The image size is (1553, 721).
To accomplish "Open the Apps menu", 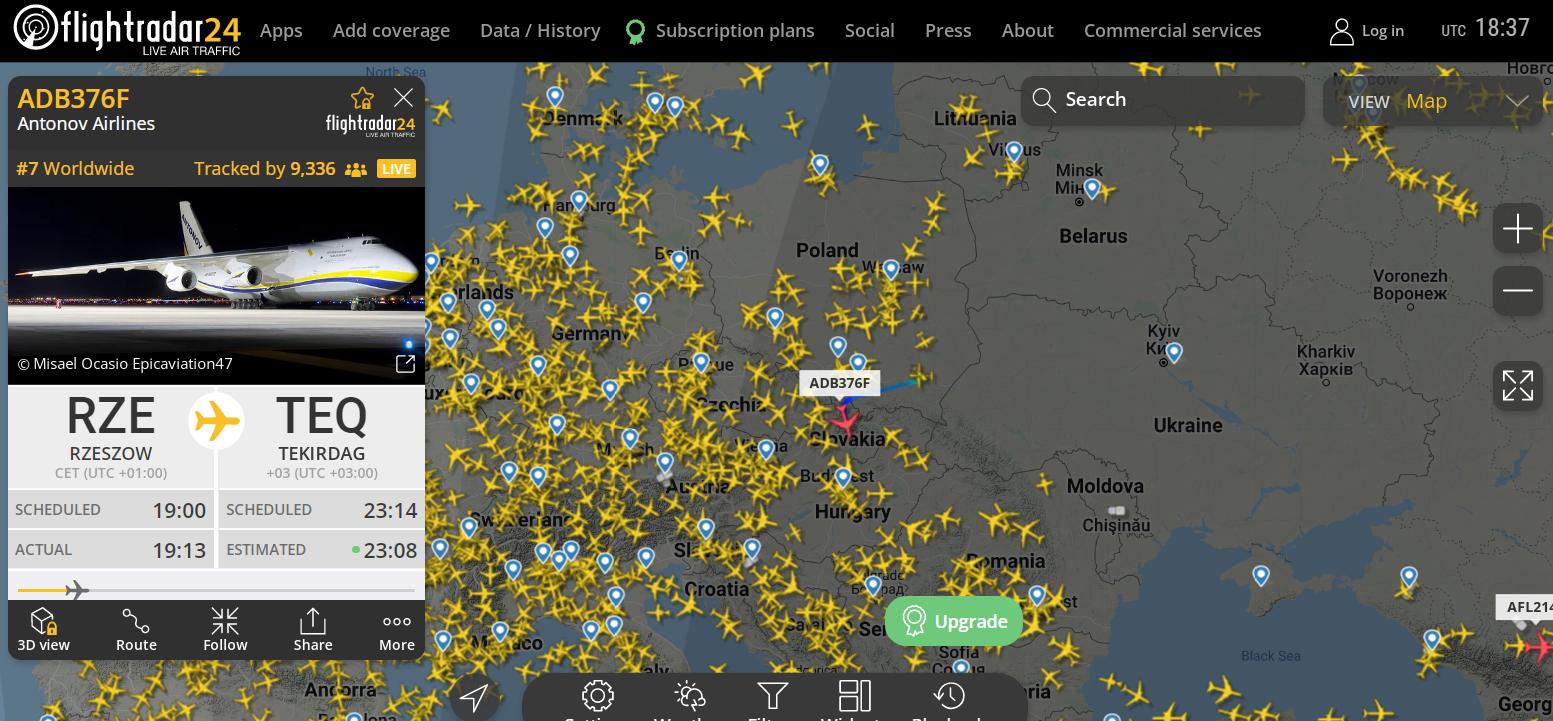I will 281,31.
